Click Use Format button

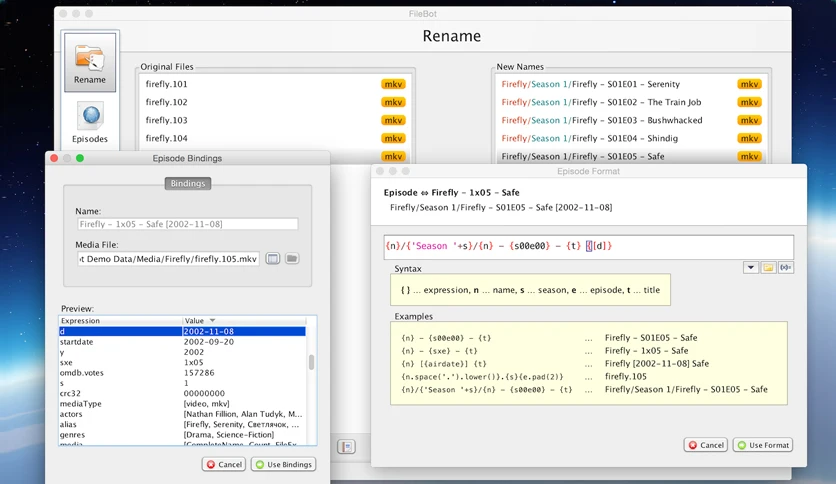pos(763,445)
